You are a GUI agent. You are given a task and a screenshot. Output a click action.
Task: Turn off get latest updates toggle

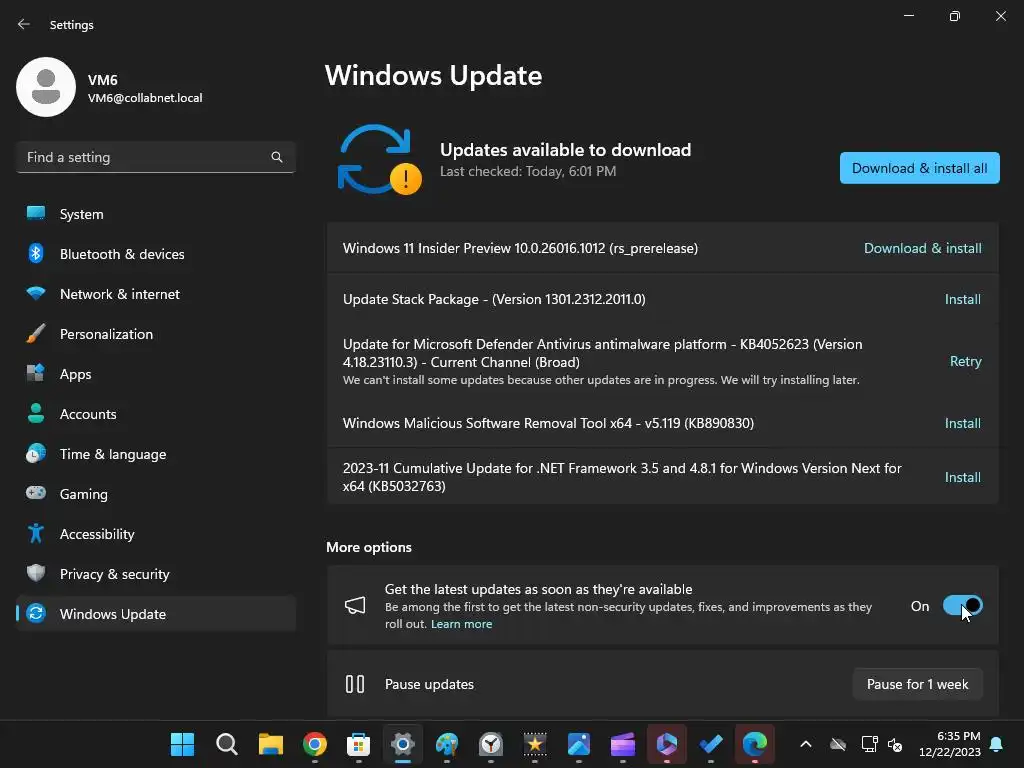pos(963,606)
